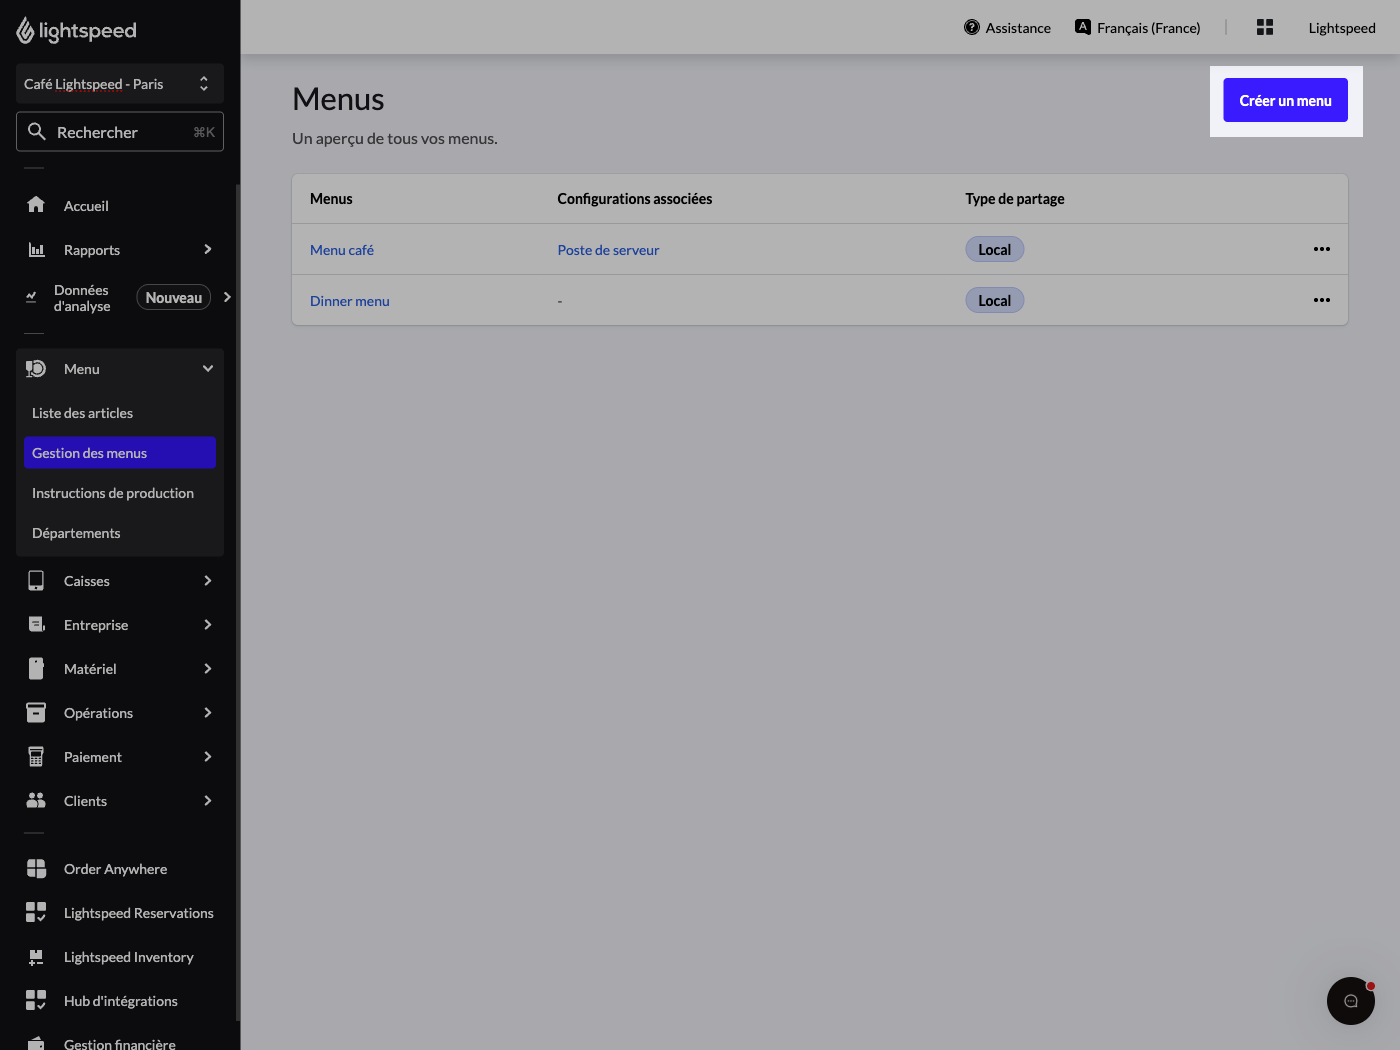This screenshot has height=1050, width=1400.
Task: Click the Local badge in Menu café row
Action: pyautogui.click(x=995, y=249)
